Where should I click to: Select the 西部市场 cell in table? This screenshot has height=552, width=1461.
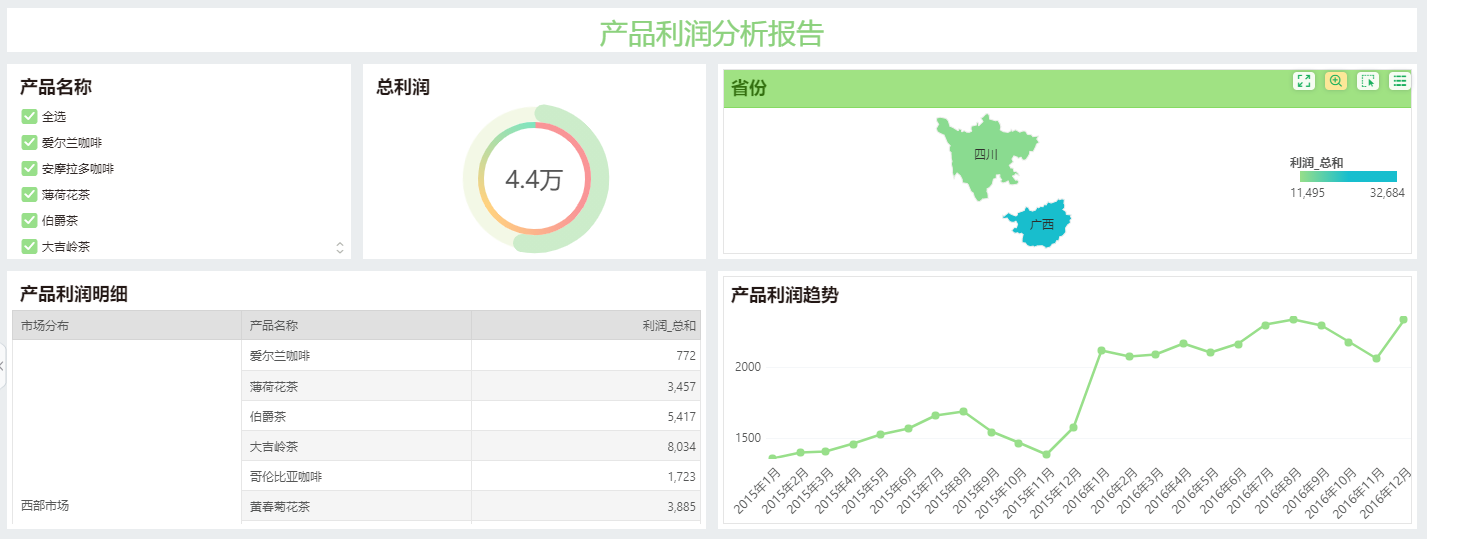[45, 506]
